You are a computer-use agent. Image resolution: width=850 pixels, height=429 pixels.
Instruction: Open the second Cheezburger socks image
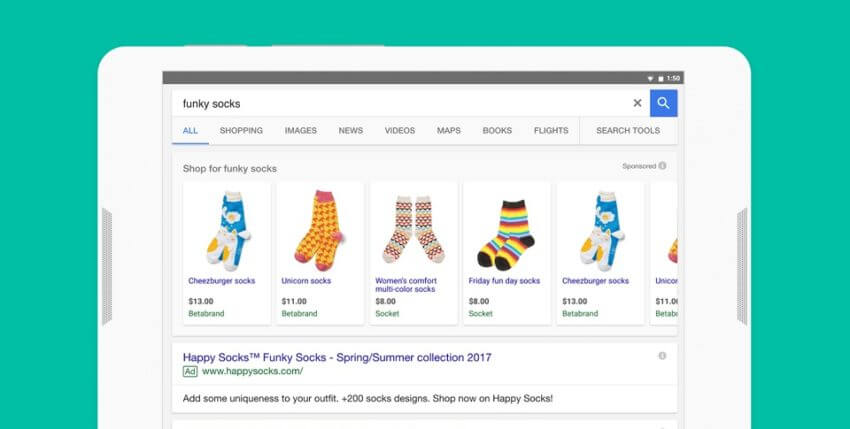[x=601, y=230]
